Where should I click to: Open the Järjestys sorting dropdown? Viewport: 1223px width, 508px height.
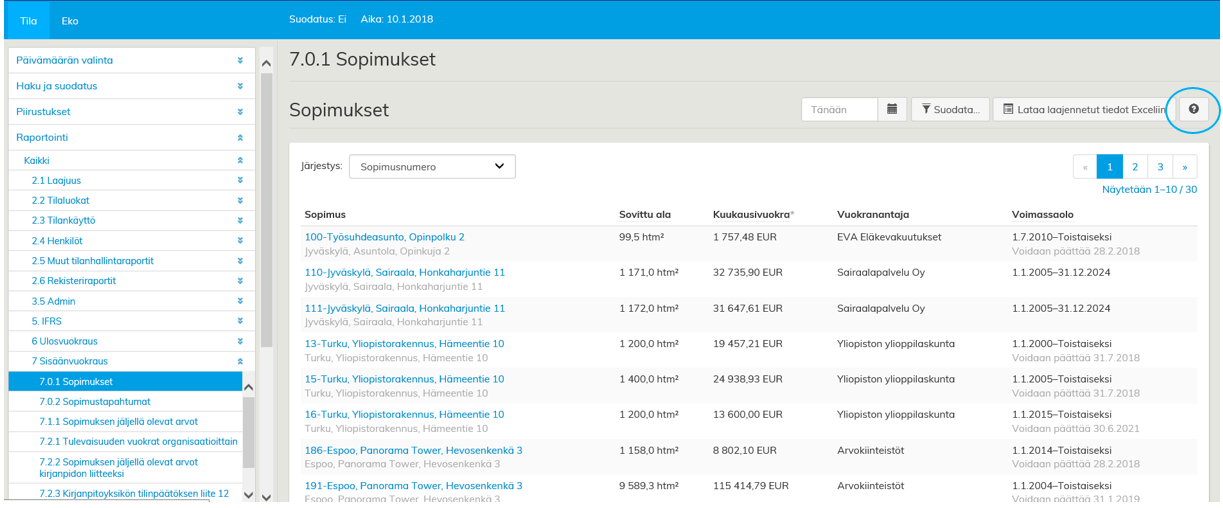(x=432, y=167)
